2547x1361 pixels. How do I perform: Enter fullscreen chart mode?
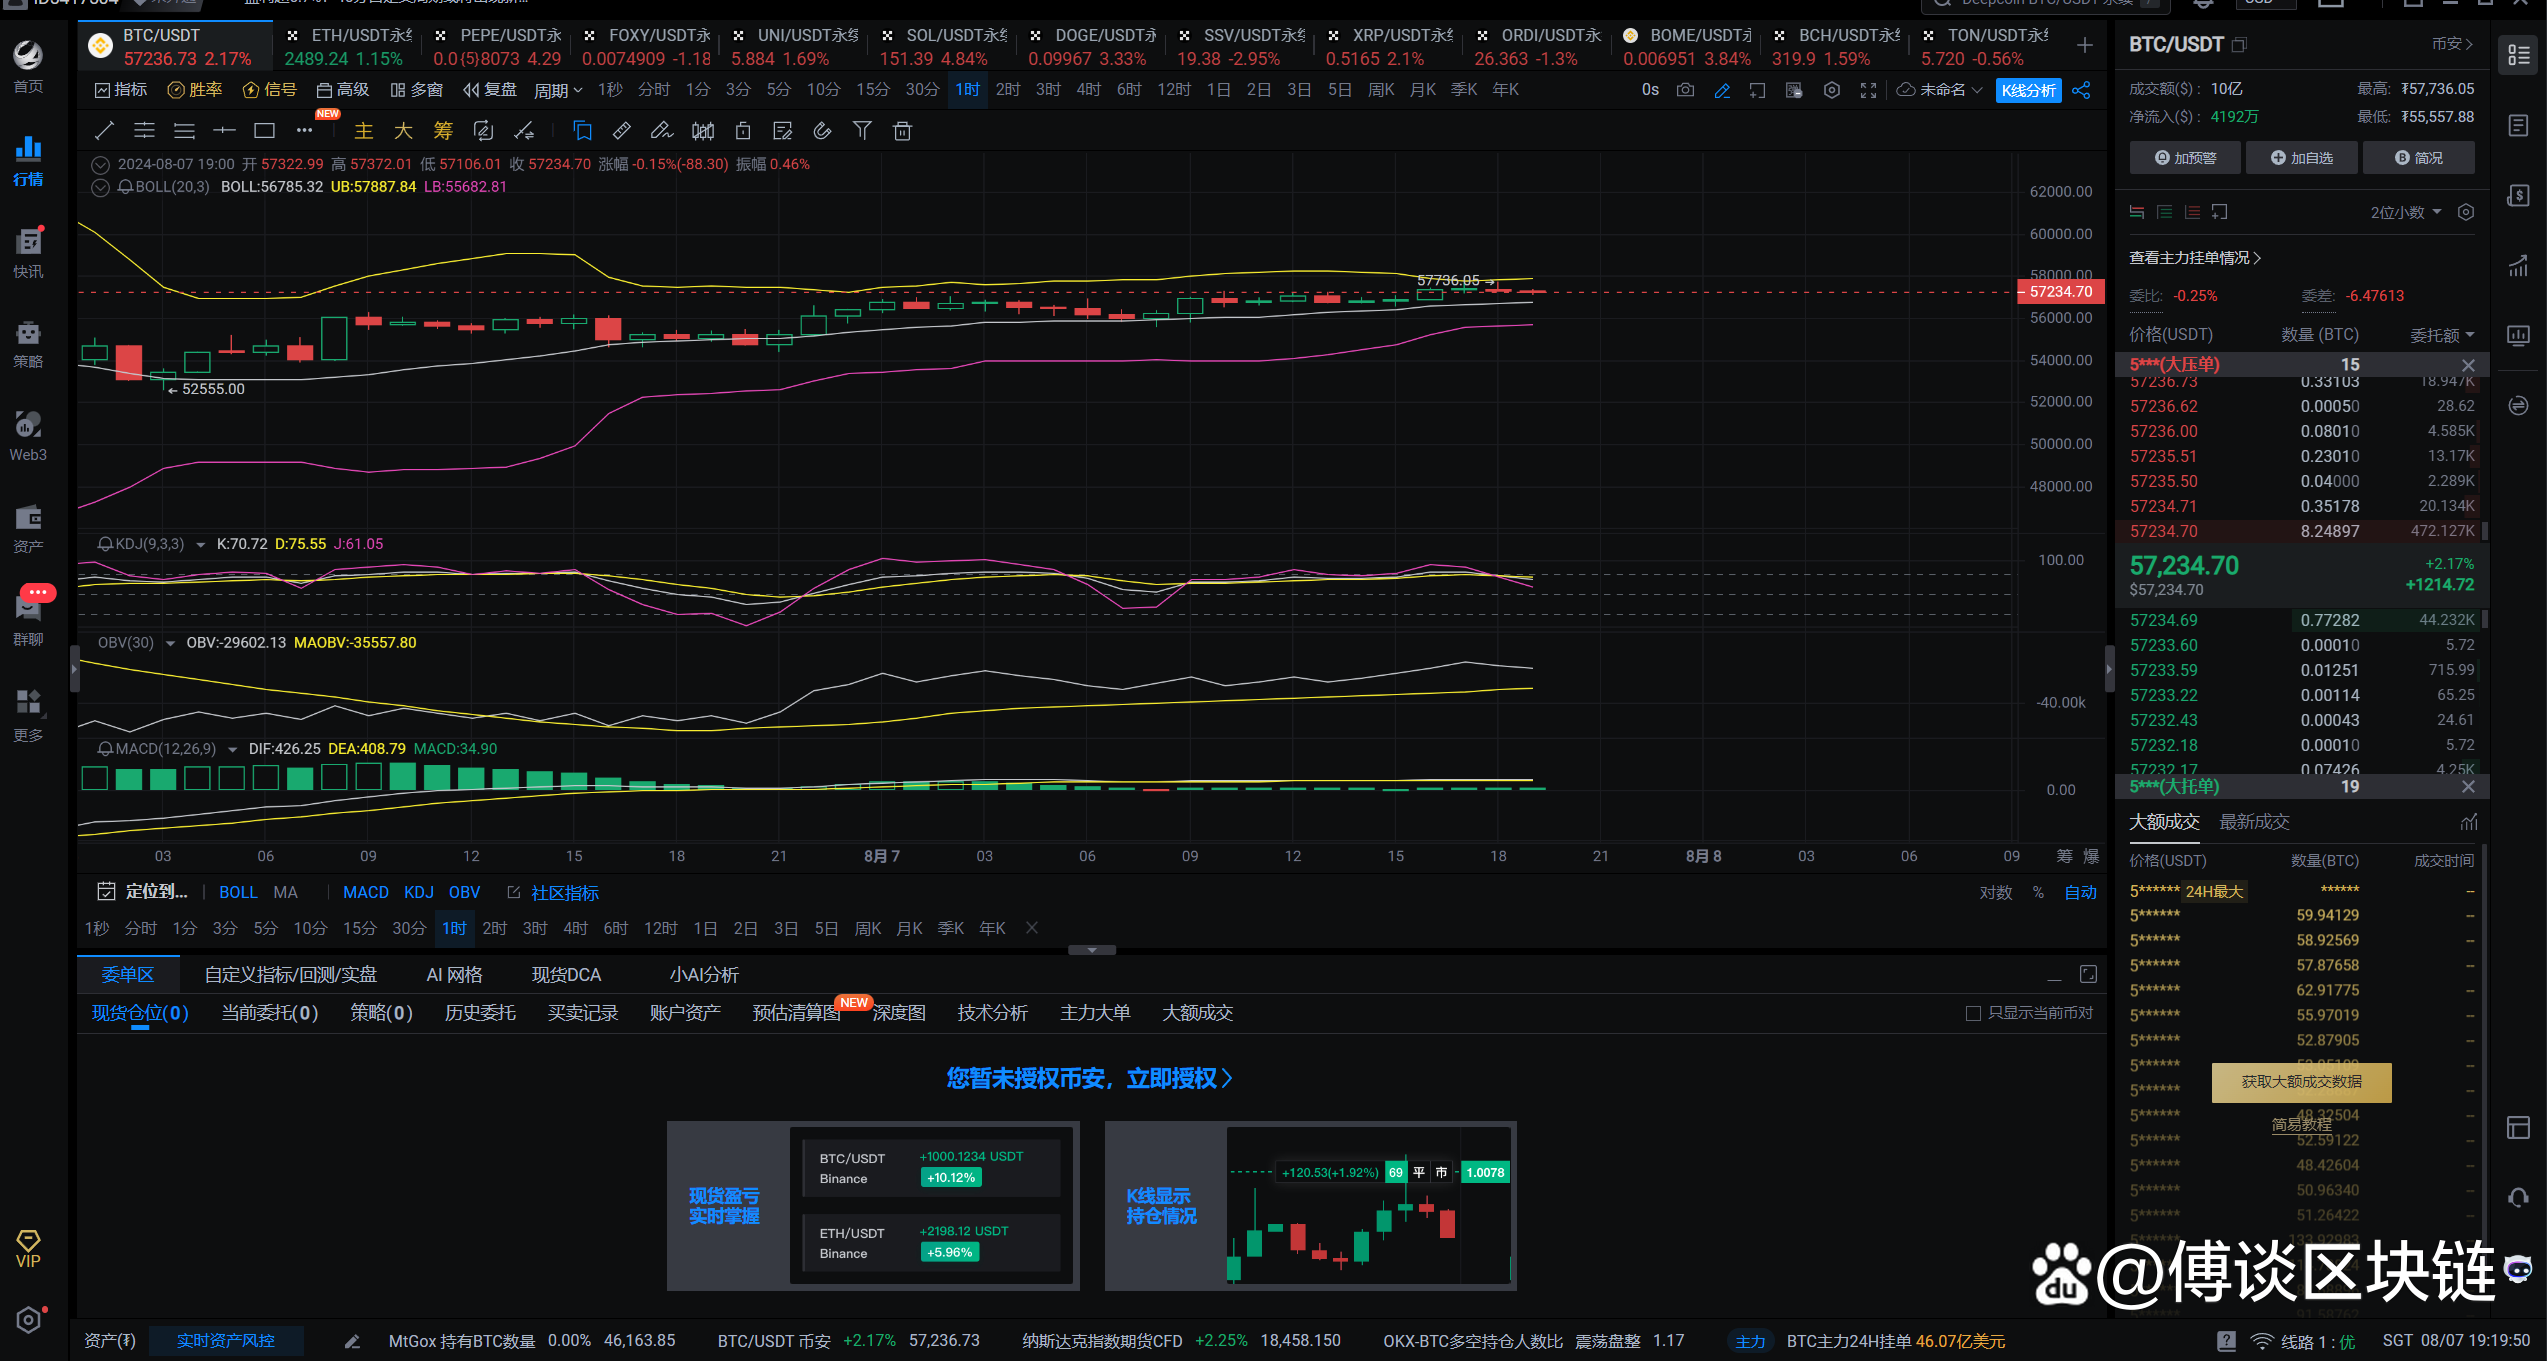tap(1868, 90)
